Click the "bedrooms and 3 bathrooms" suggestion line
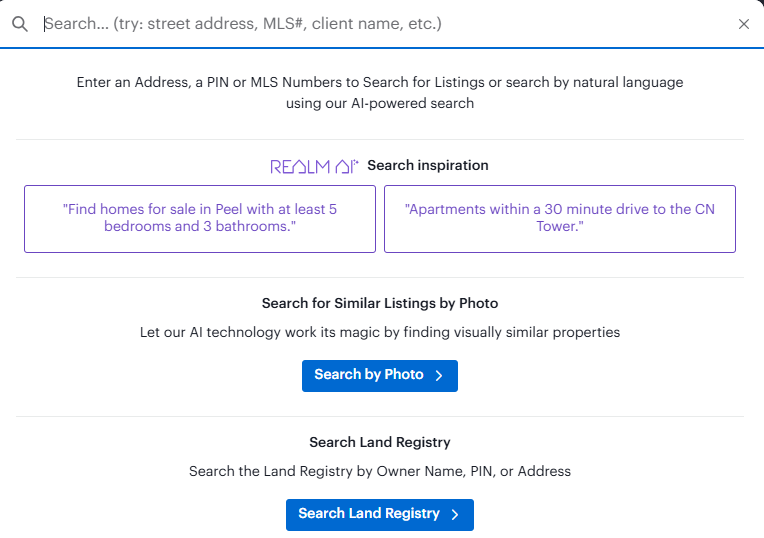764x538 pixels. (x=200, y=227)
